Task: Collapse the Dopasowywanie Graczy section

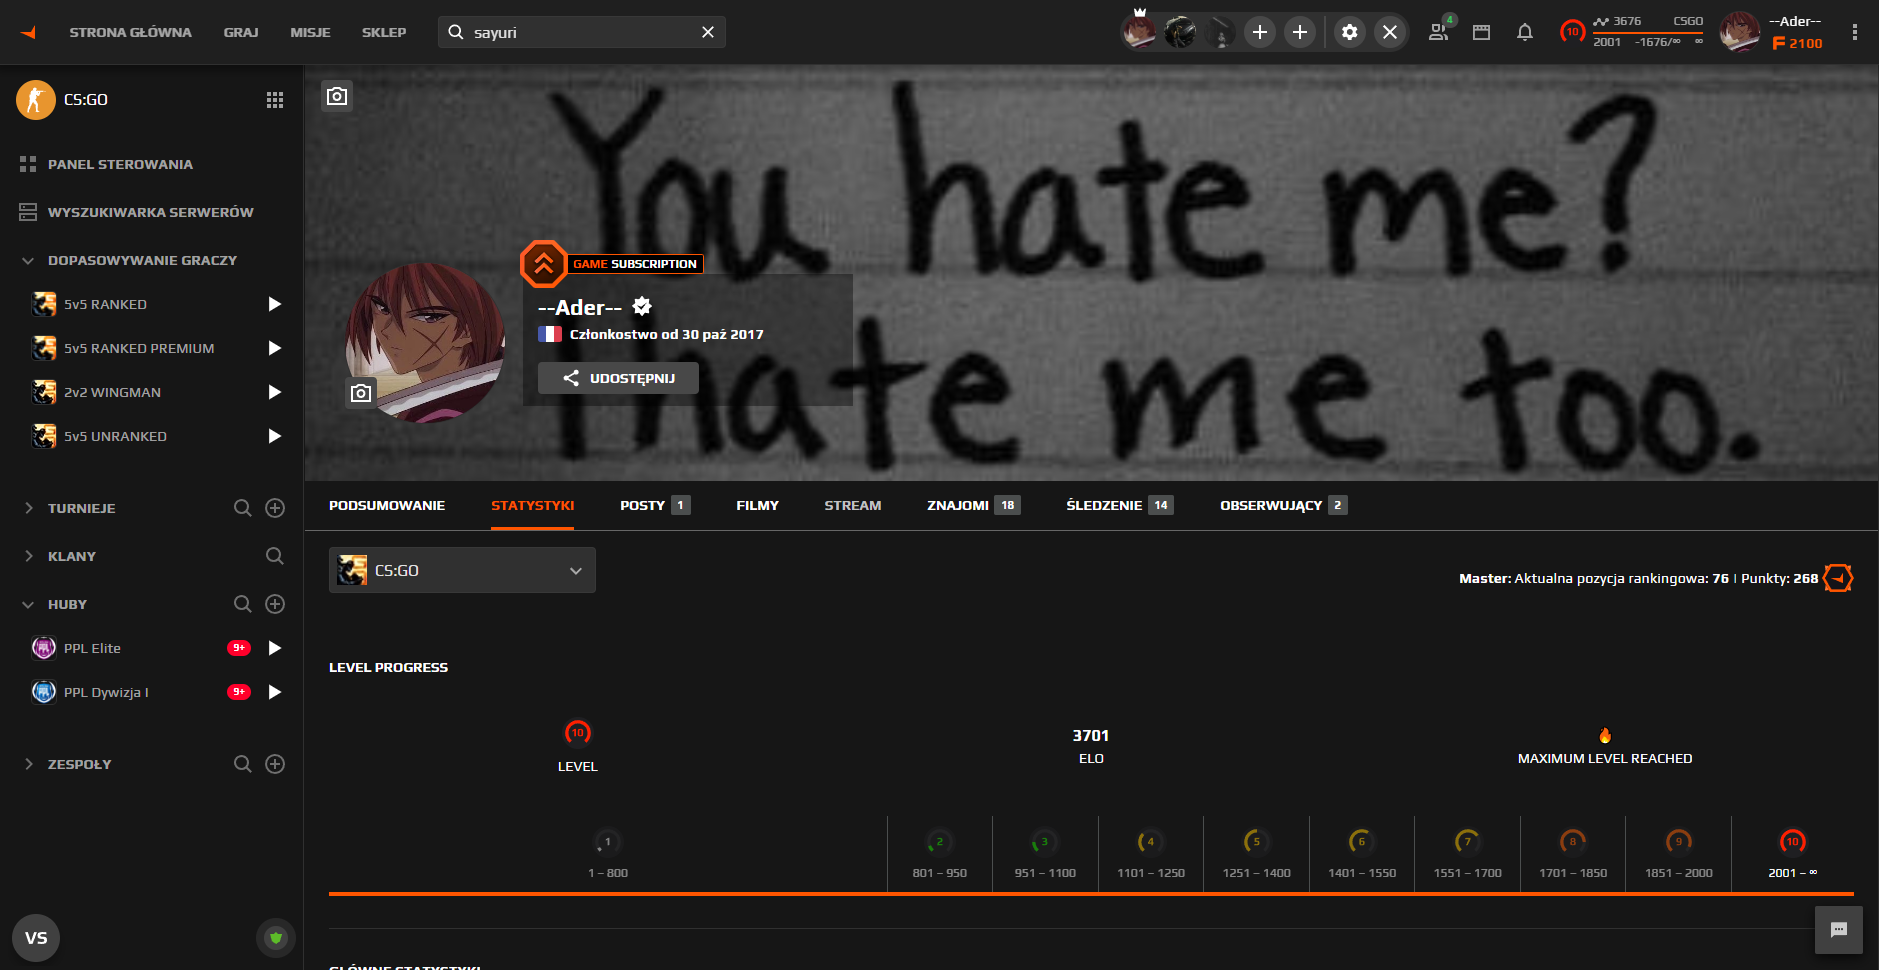Action: click(x=28, y=260)
